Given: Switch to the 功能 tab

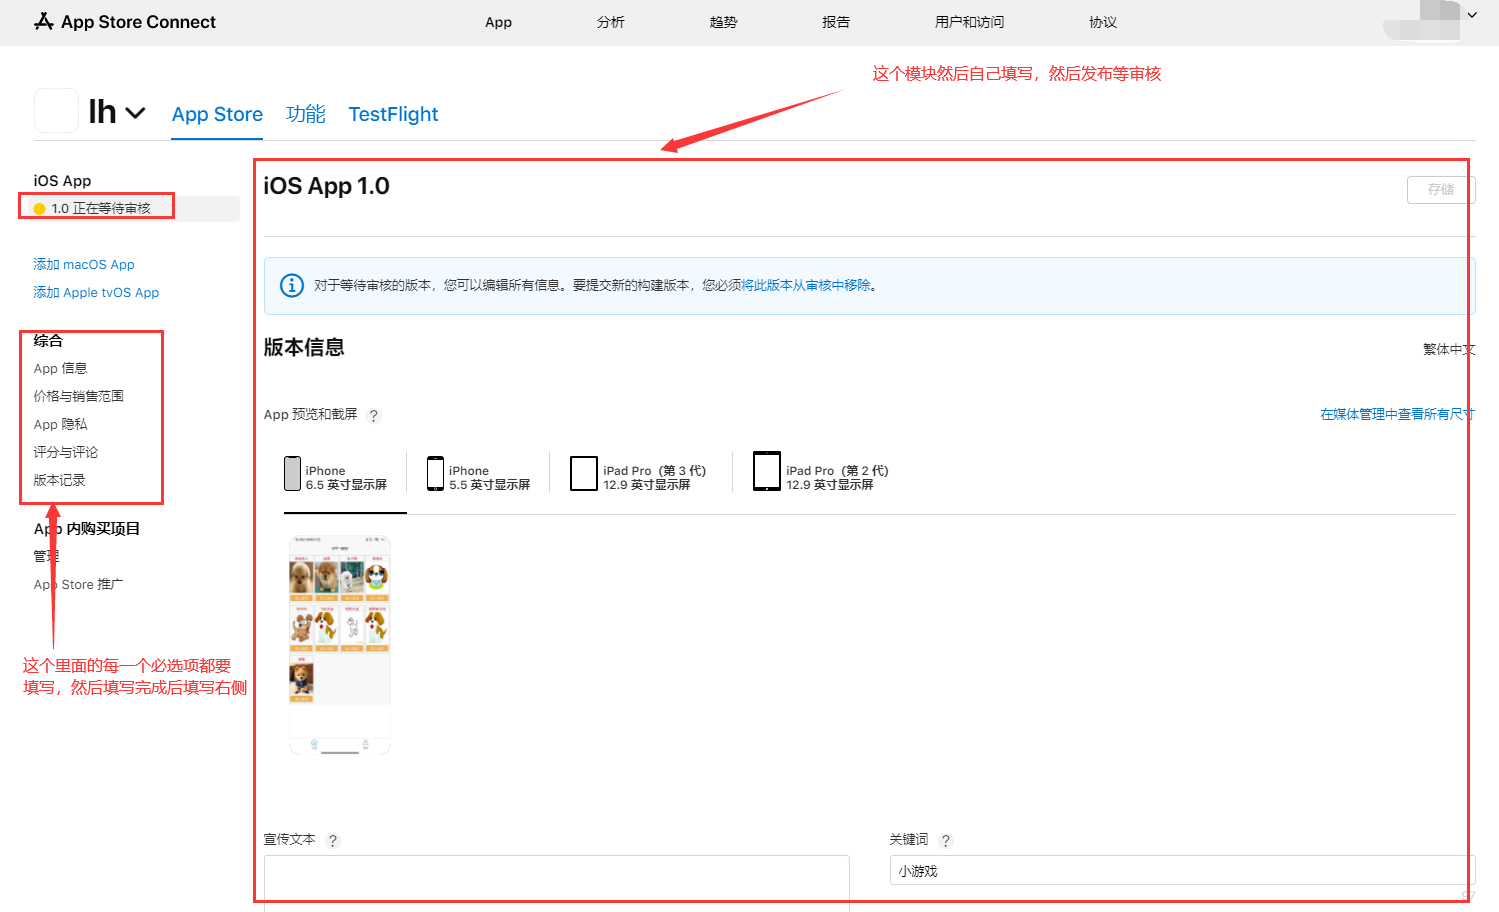Looking at the screenshot, I should click(x=306, y=114).
